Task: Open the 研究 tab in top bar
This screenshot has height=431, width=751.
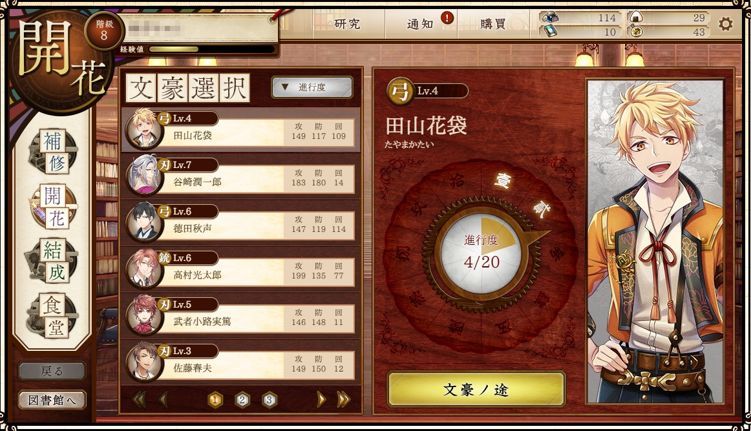Action: (x=348, y=23)
